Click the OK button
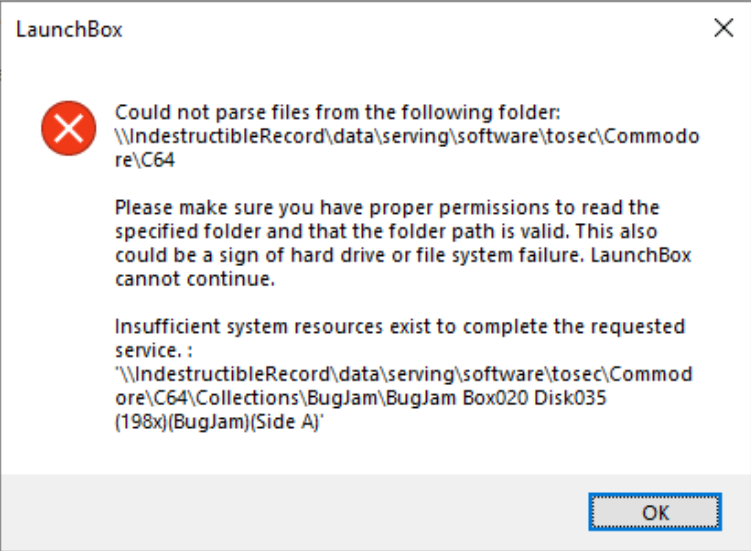Screen dimensions: 751x551 click(x=655, y=512)
